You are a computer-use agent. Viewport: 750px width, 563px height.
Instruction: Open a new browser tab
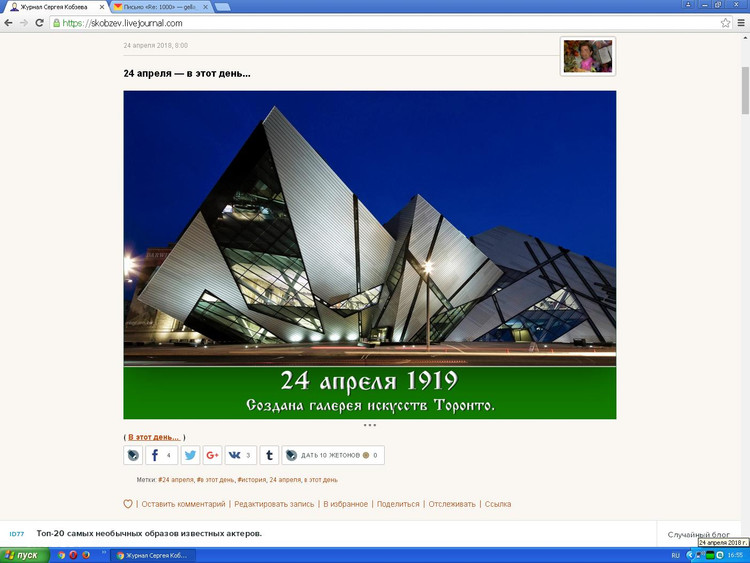(x=222, y=7)
